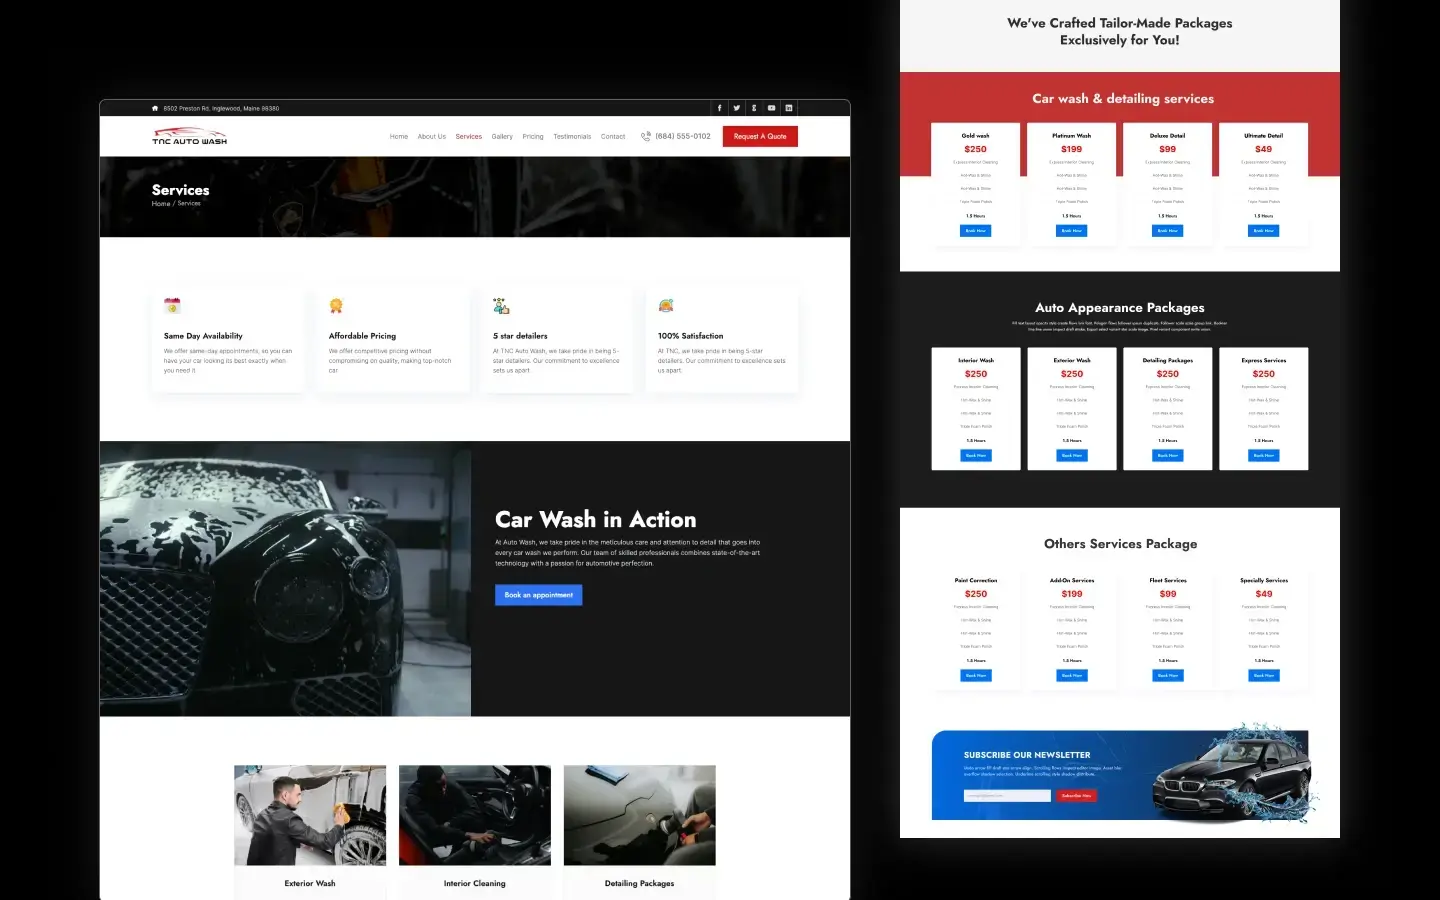Go to the Pricing nav link
The image size is (1440, 900).
pos(533,137)
